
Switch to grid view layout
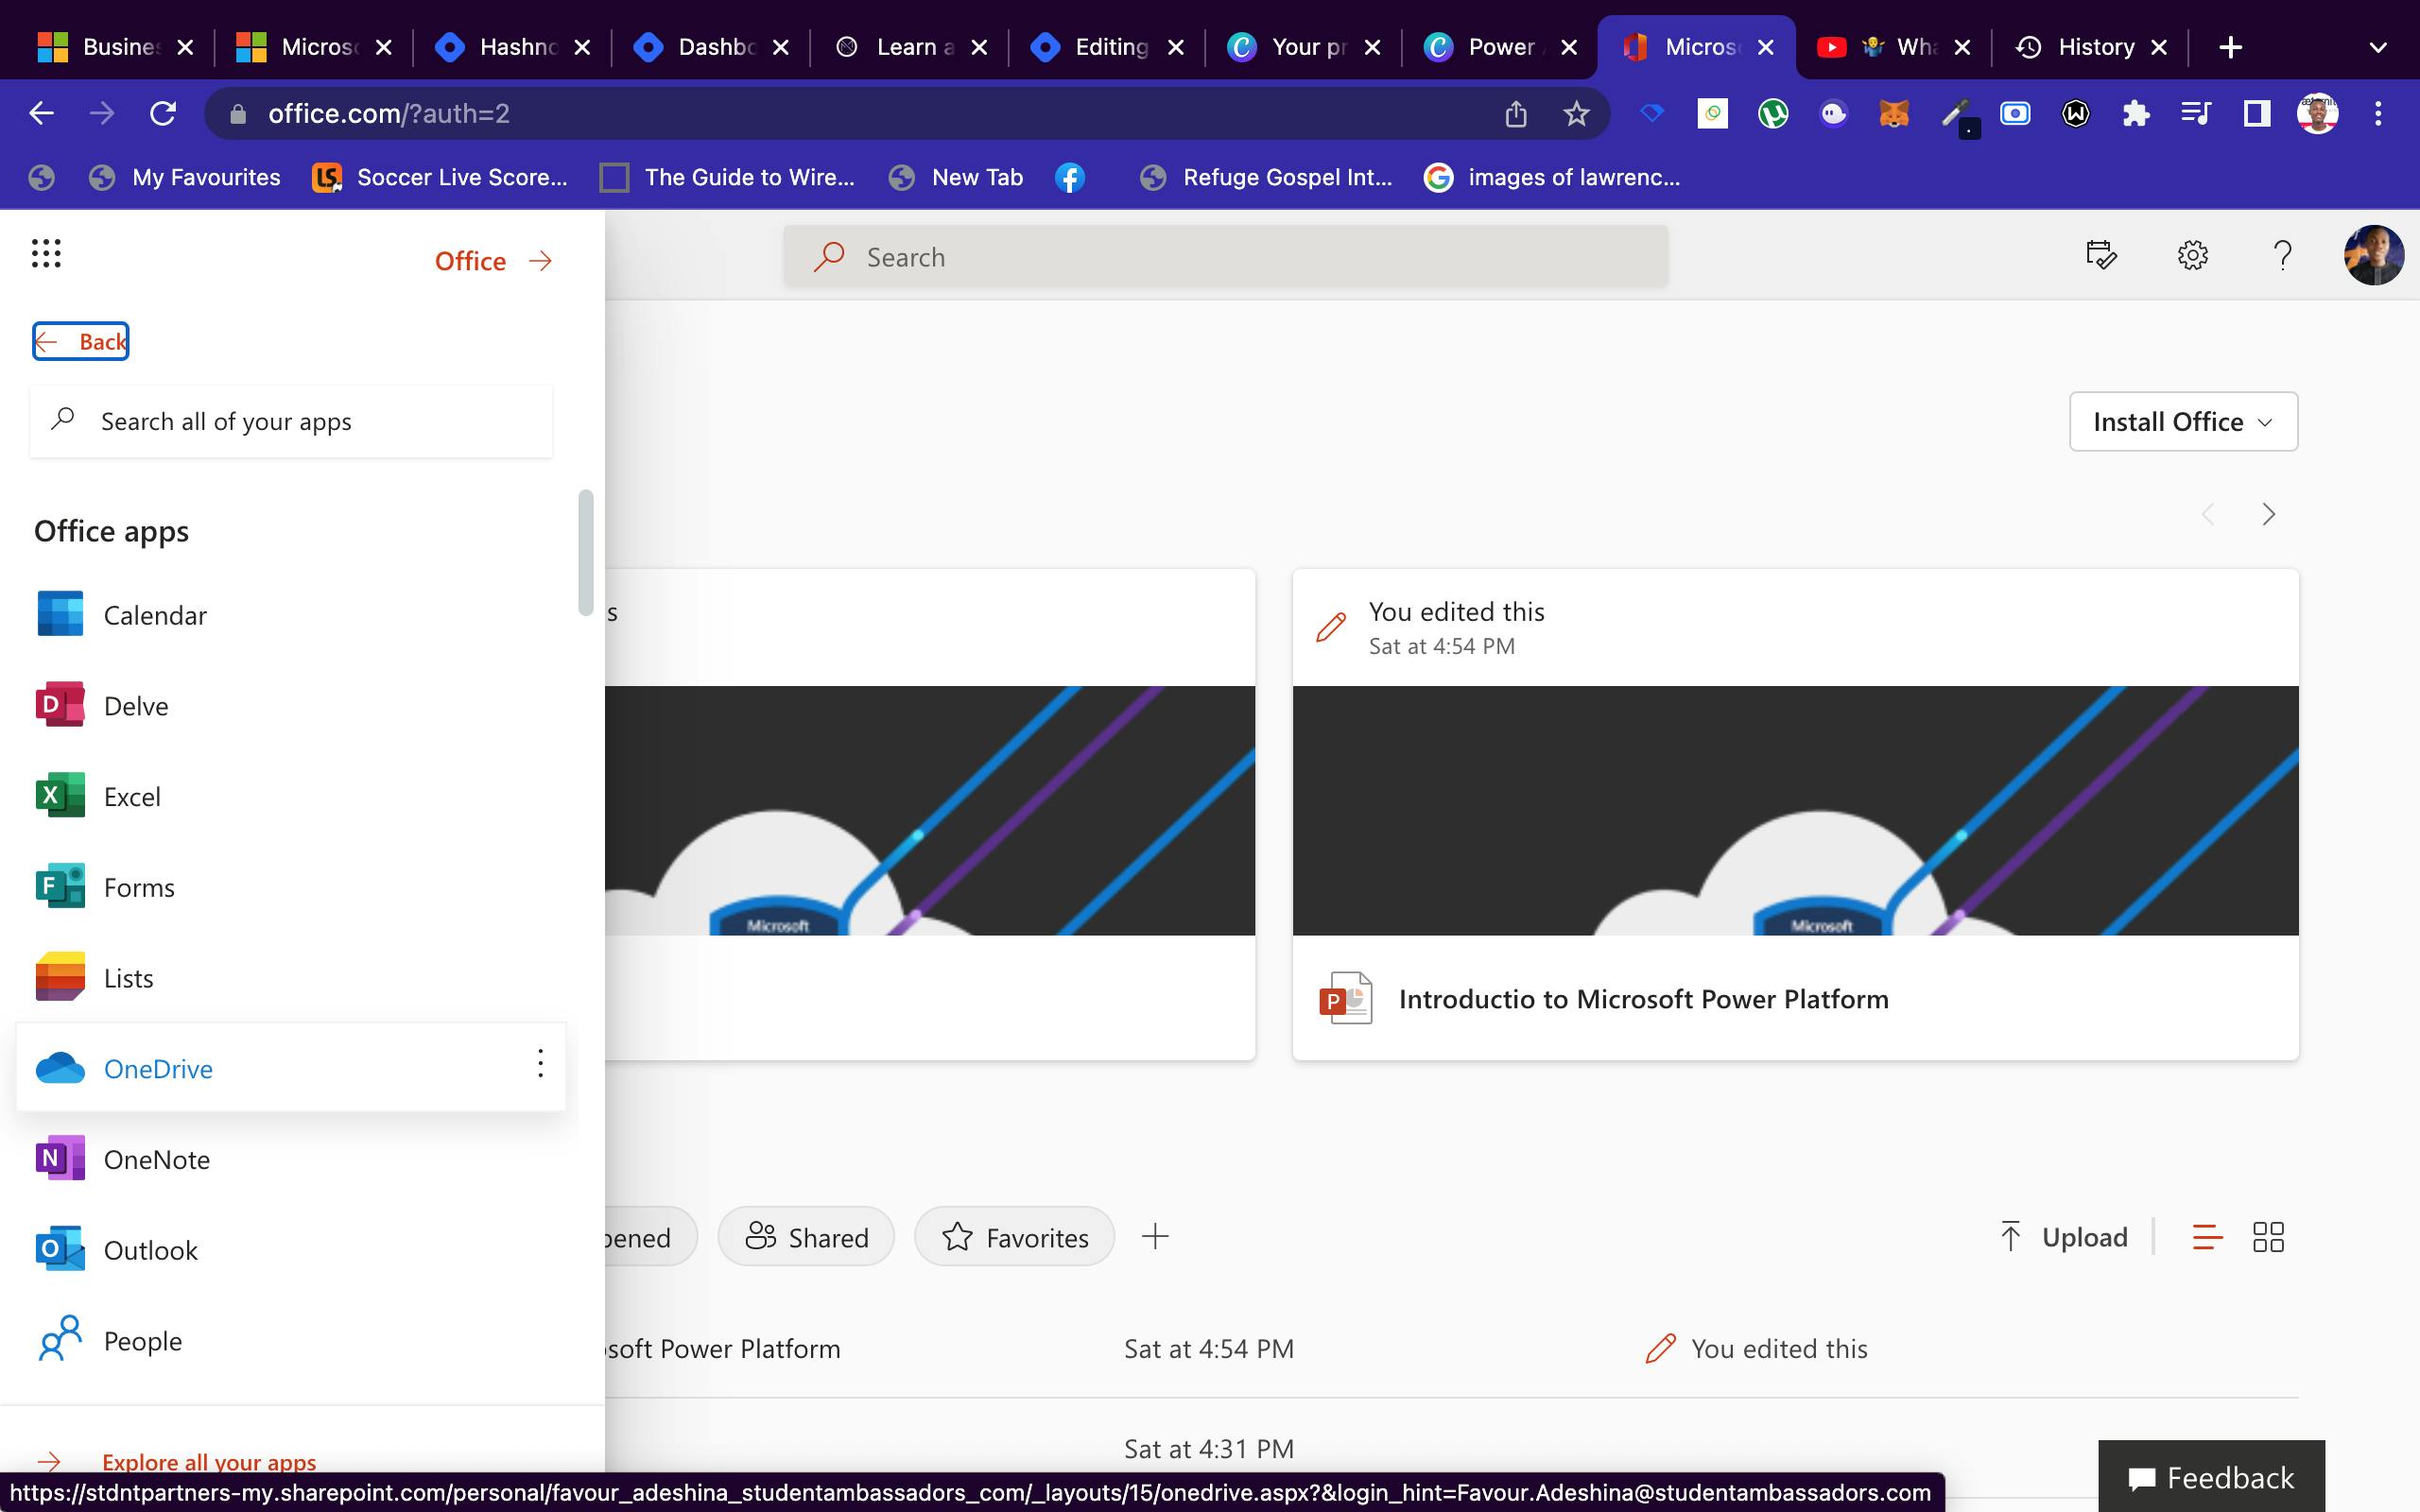pos(2268,1237)
